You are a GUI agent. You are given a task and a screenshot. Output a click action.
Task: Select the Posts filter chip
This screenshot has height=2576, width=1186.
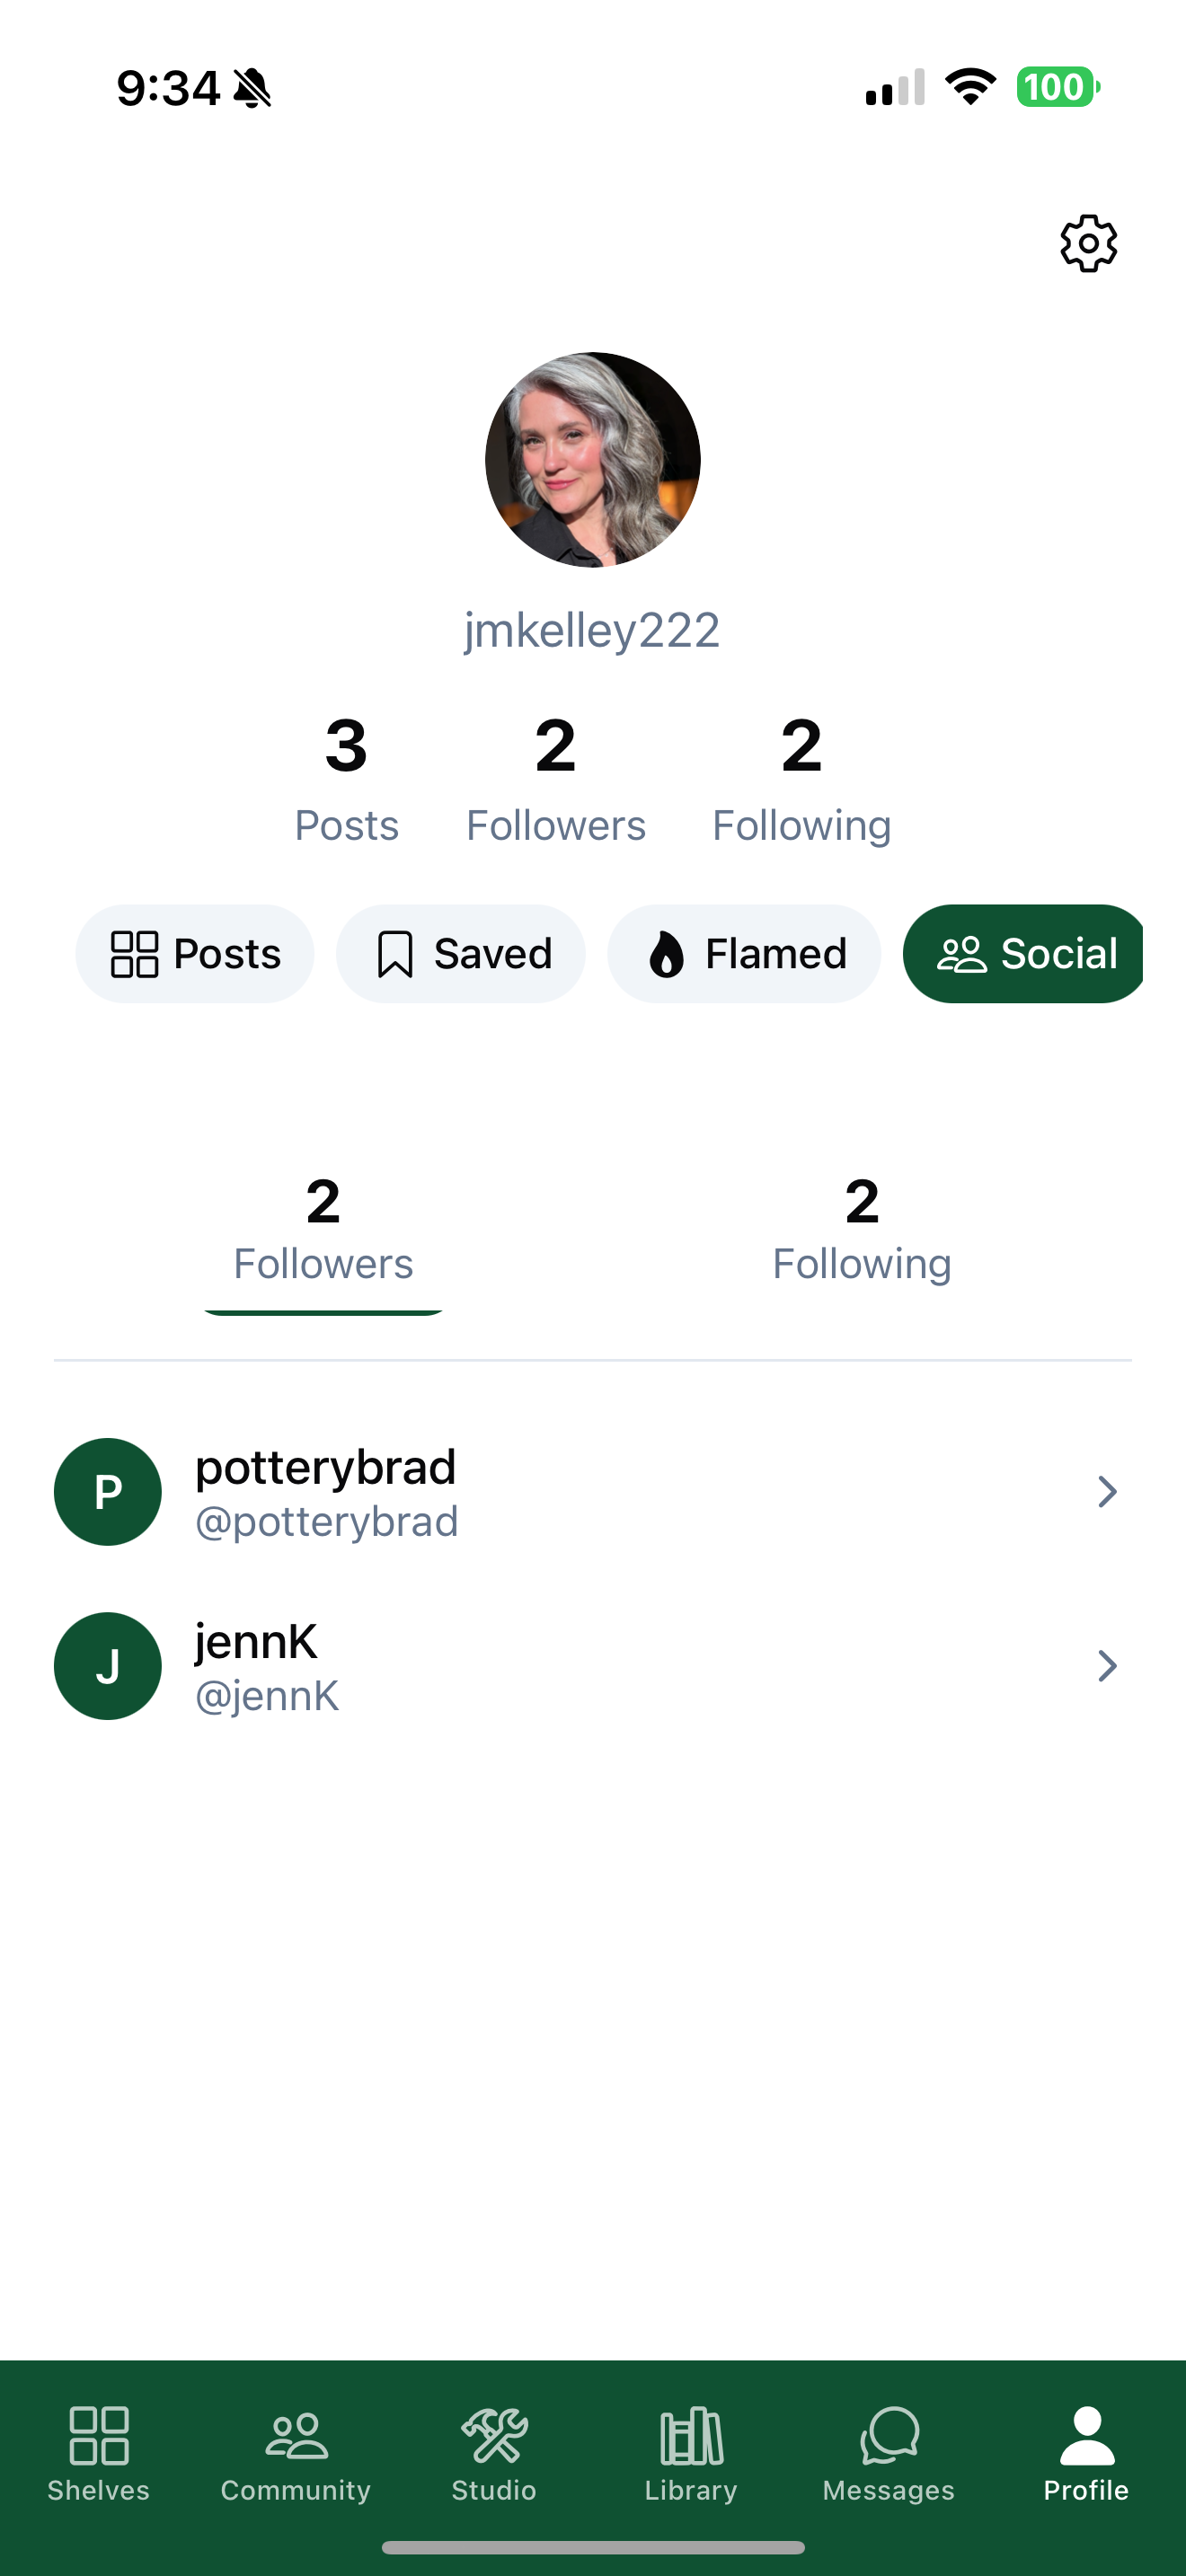195,954
